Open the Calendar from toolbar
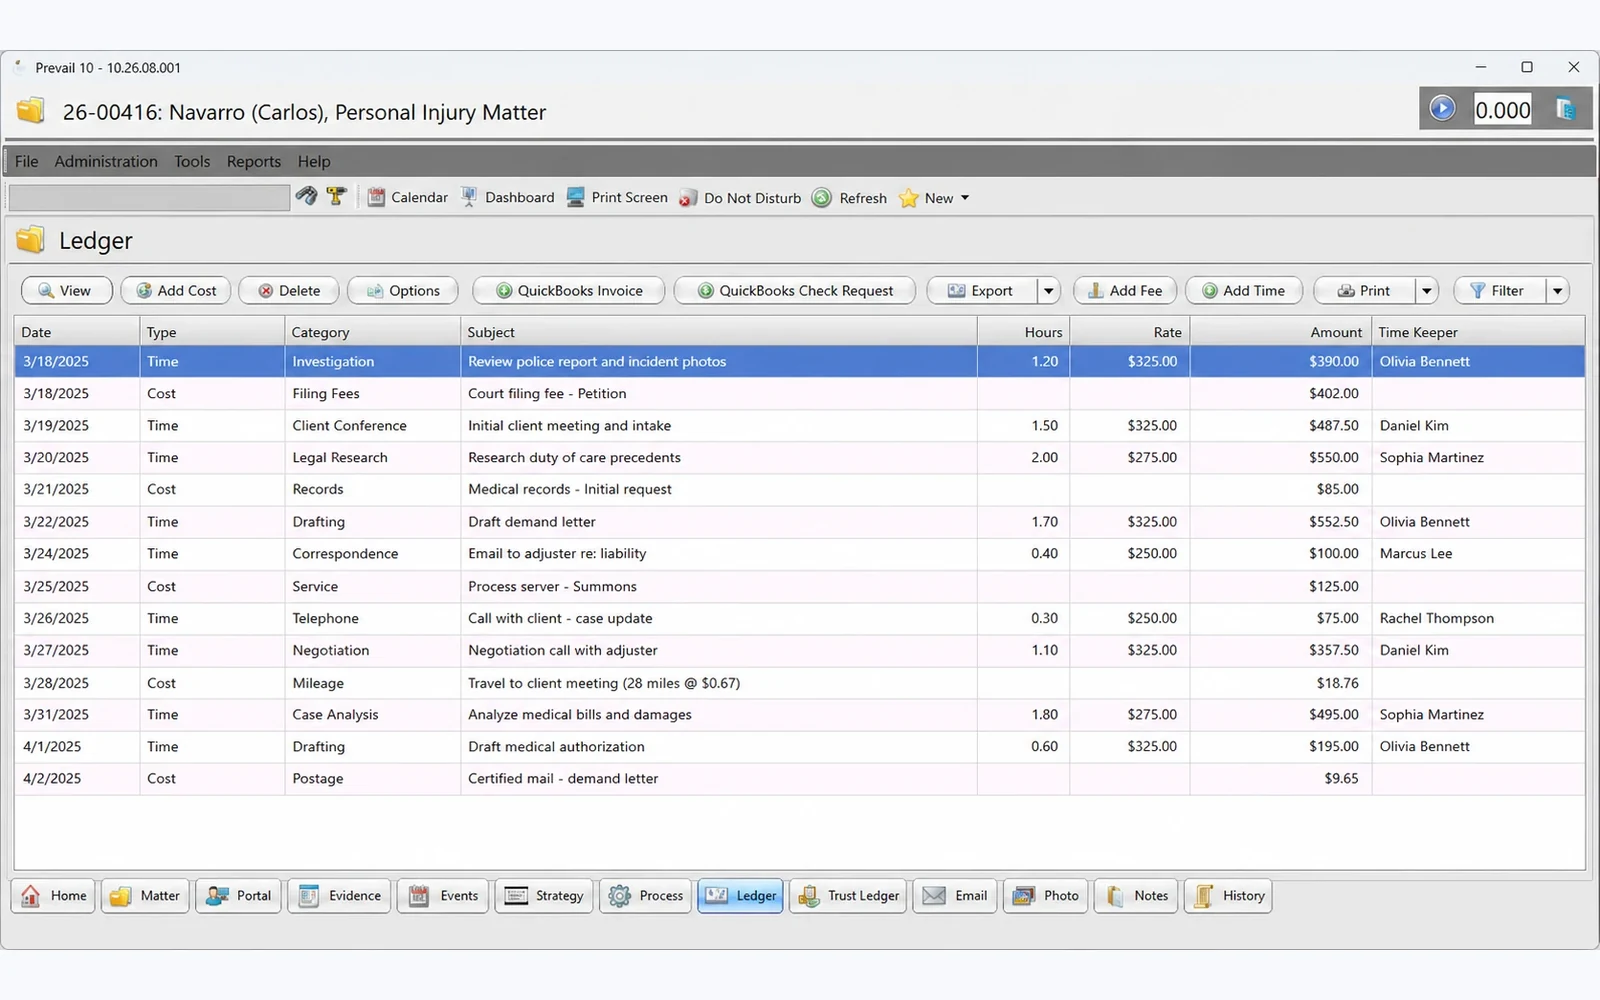The image size is (1600, 1000). click(407, 197)
